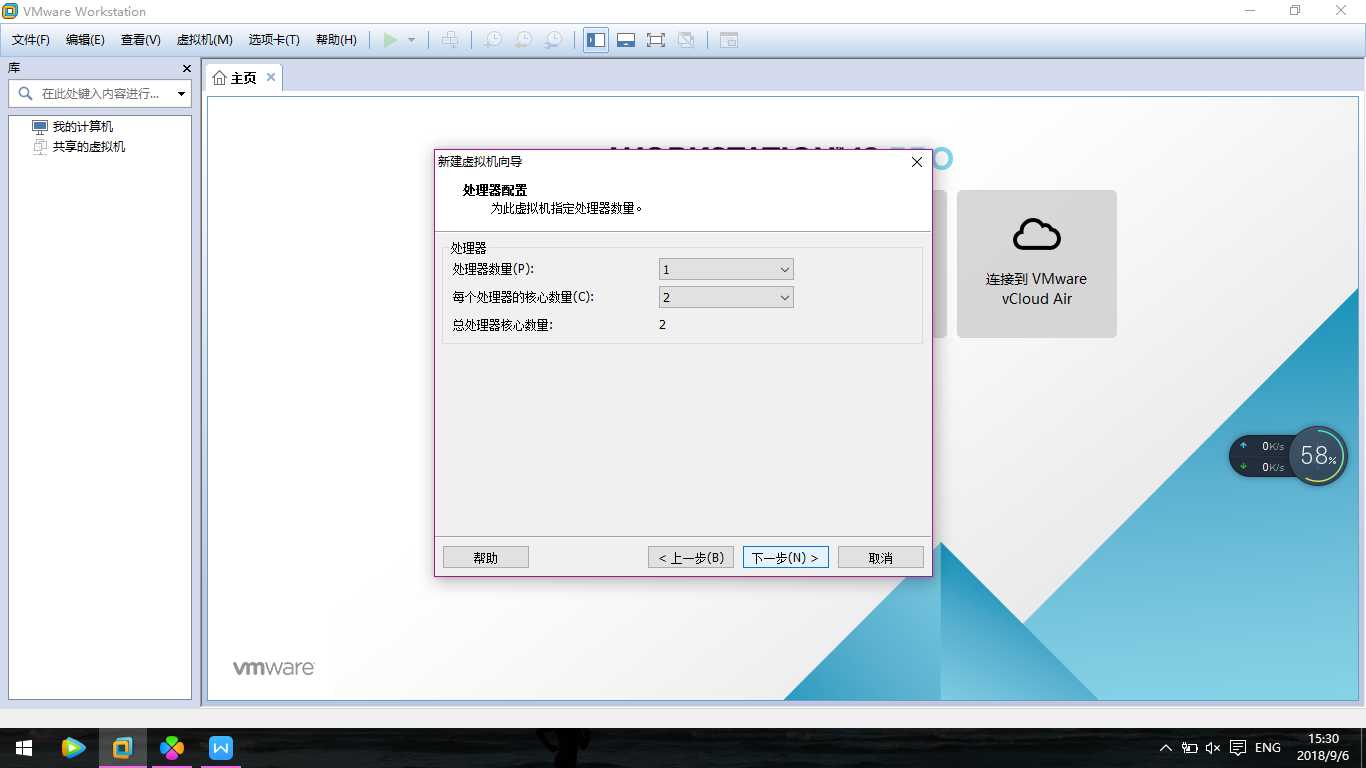
Task: Open the 选项卡(T) menu
Action: point(274,40)
